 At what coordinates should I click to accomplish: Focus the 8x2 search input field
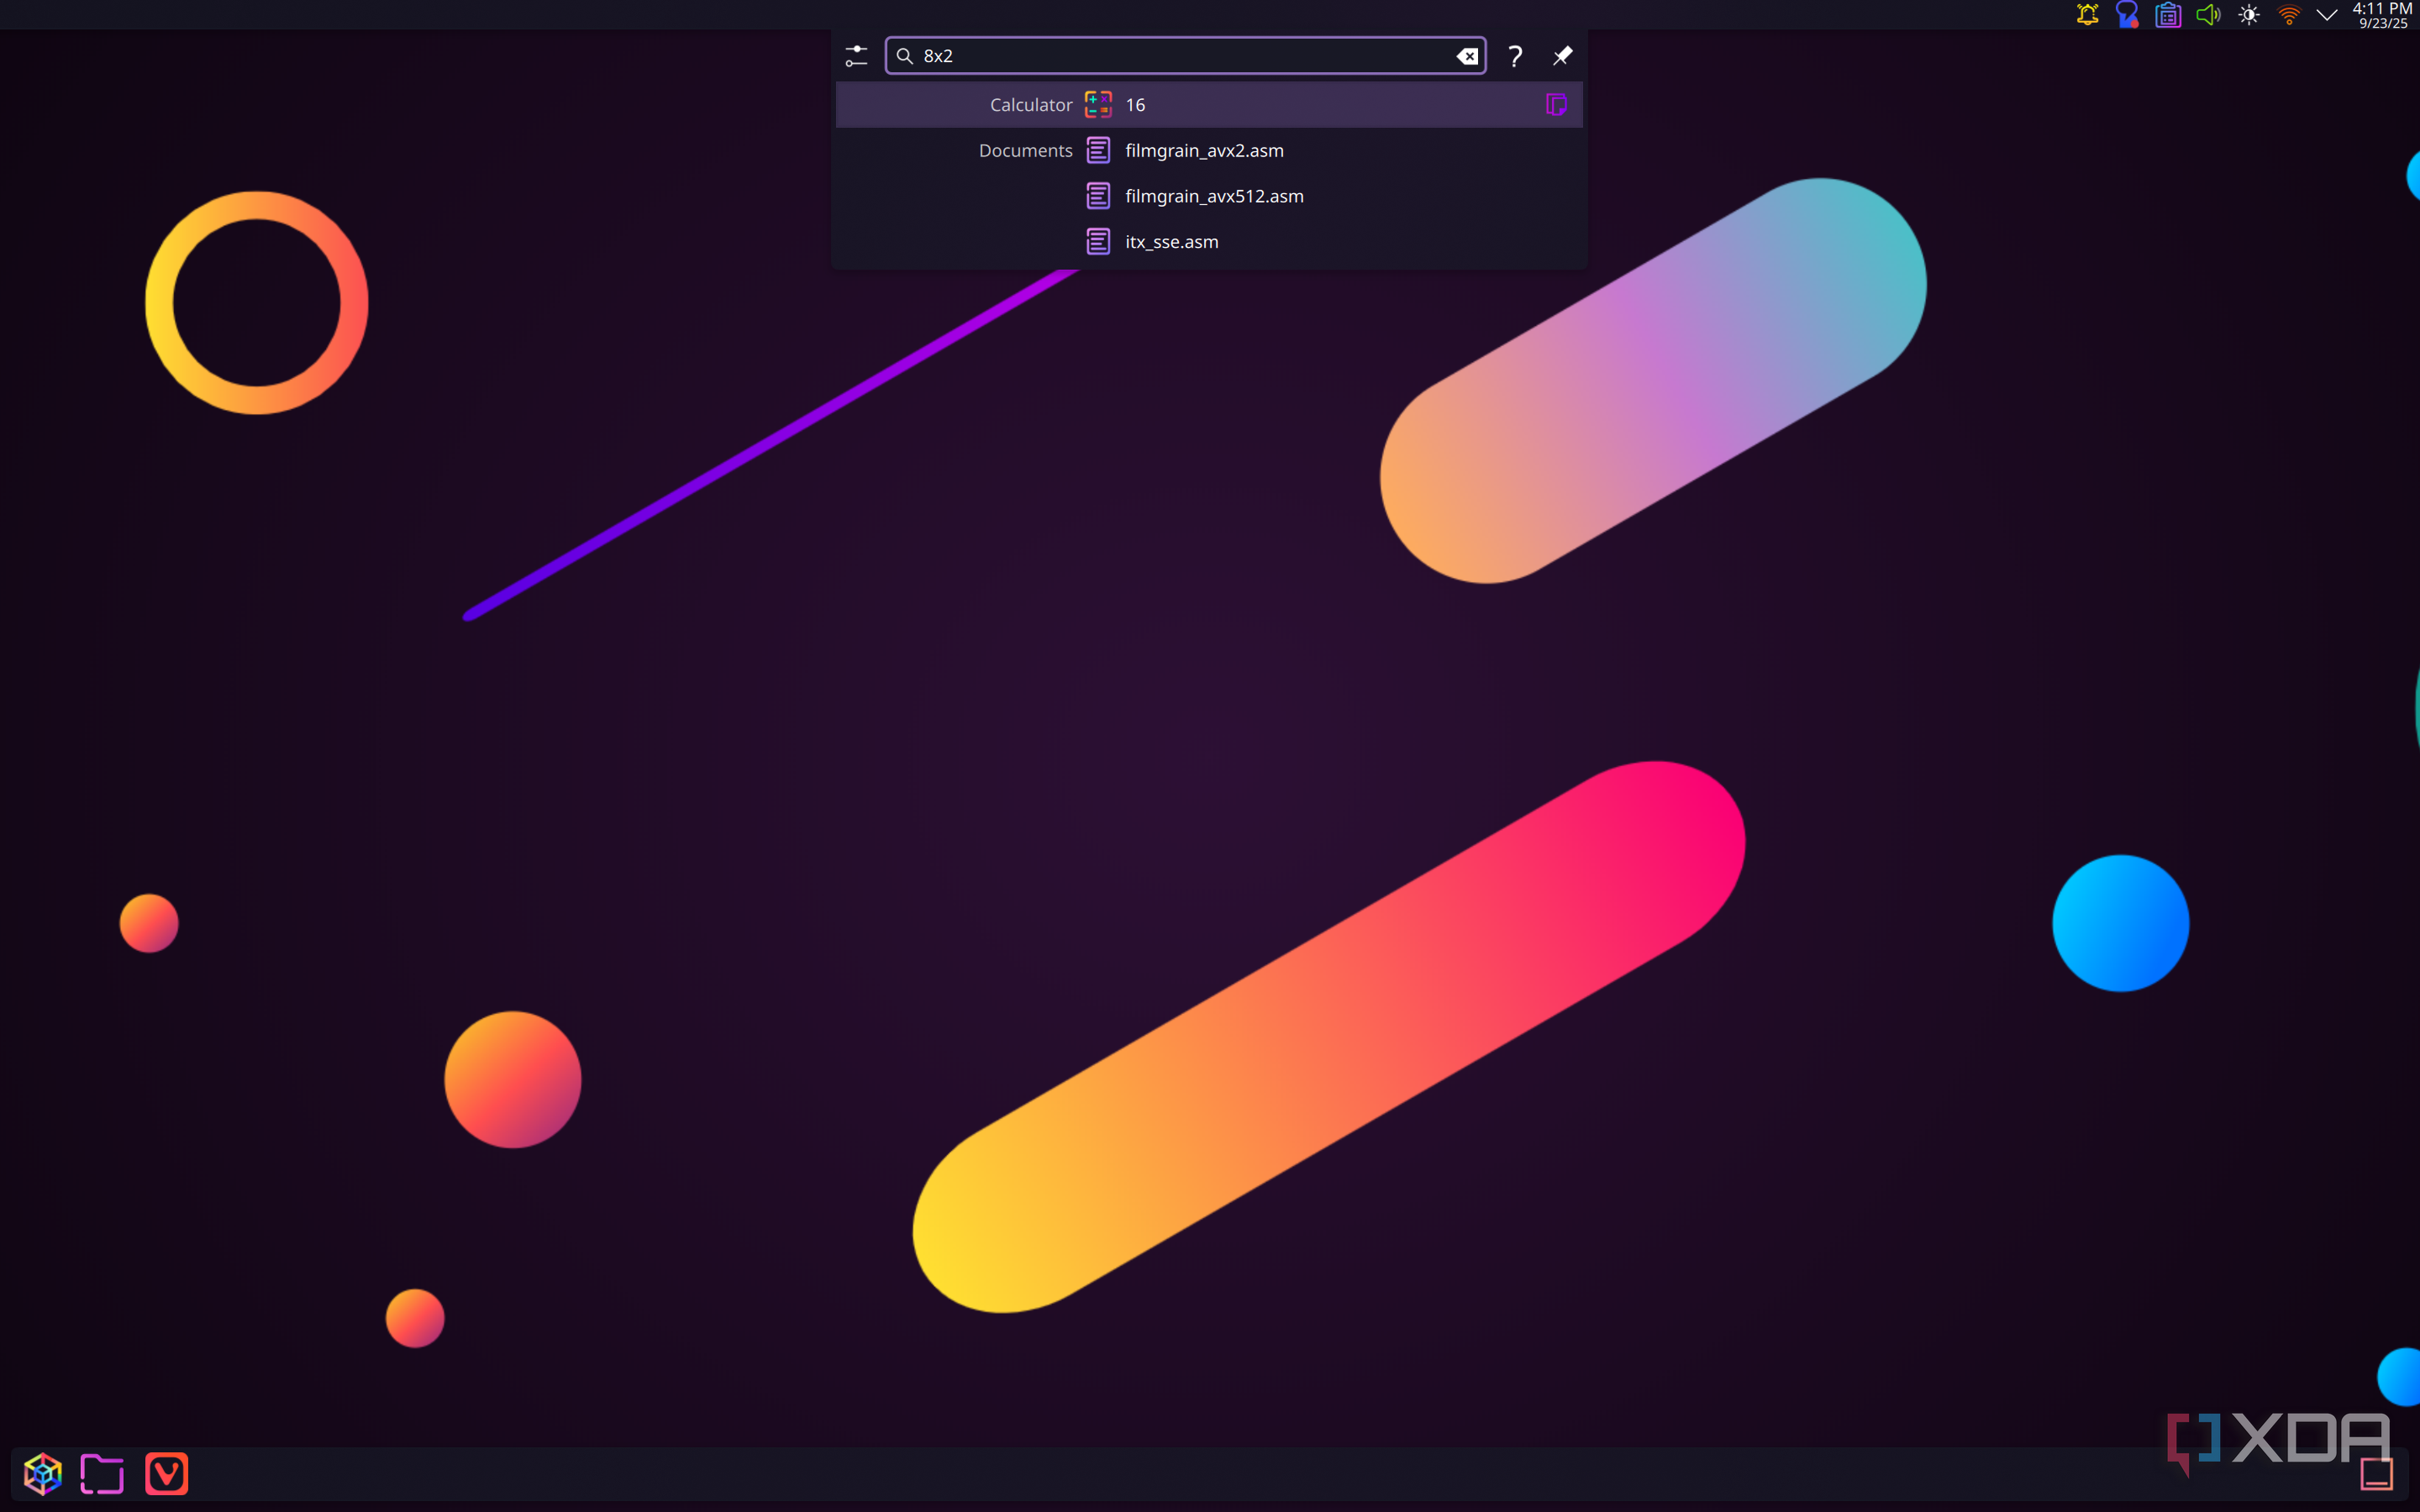click(1185, 56)
